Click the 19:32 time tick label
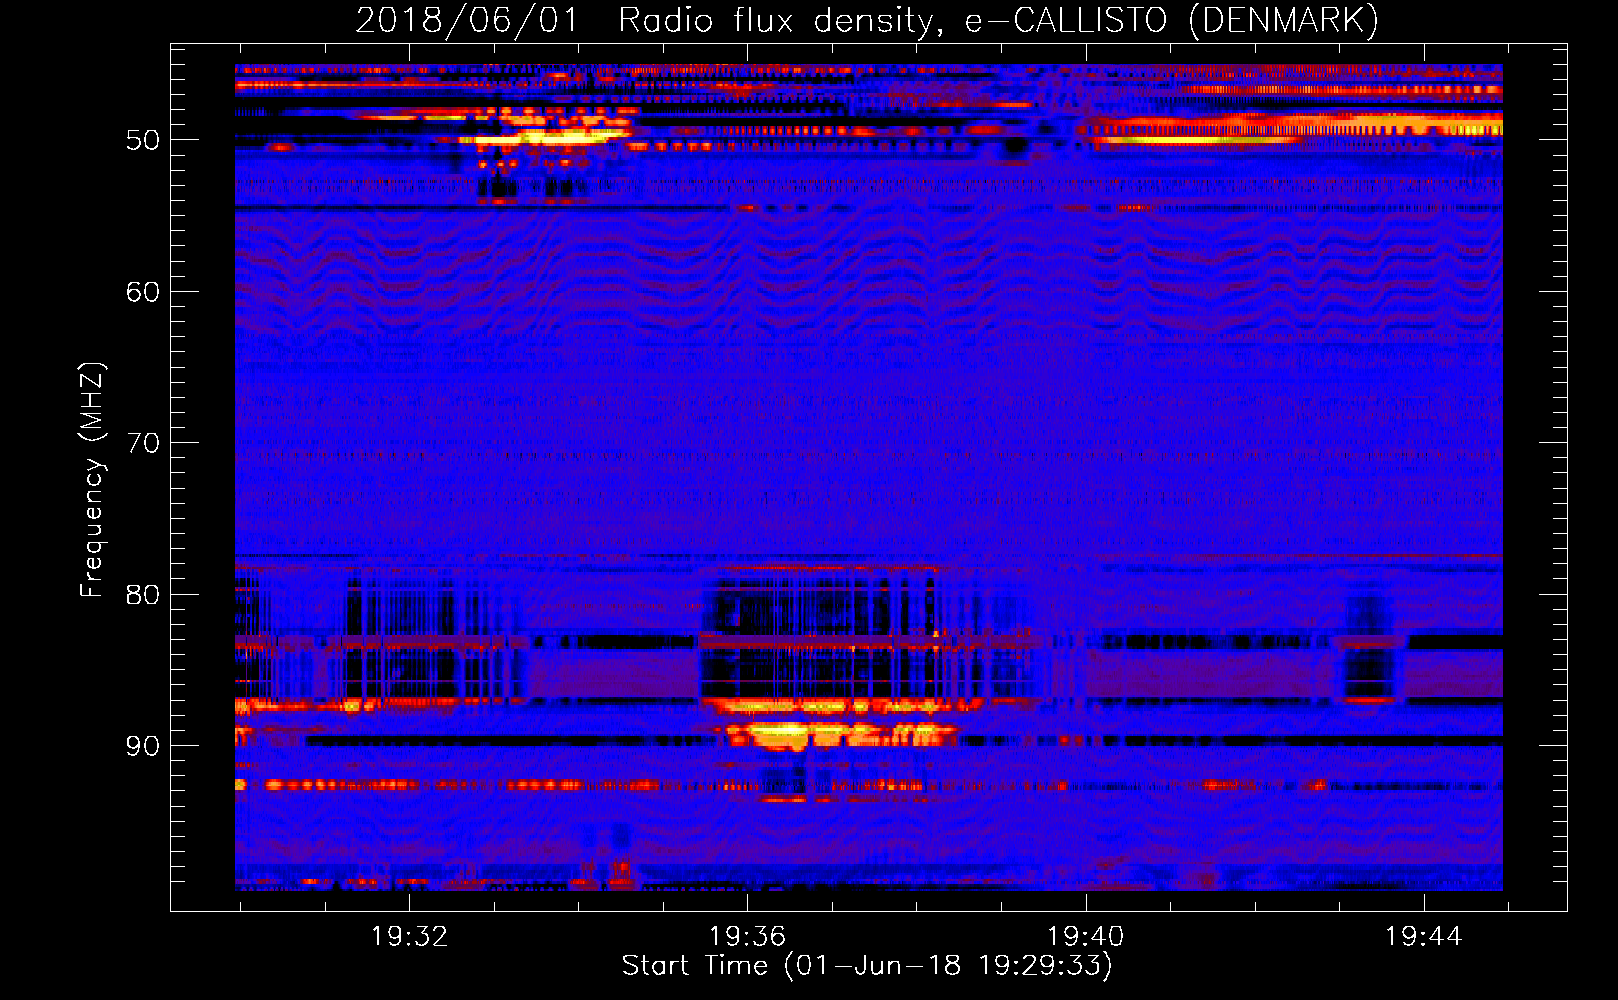 (409, 937)
